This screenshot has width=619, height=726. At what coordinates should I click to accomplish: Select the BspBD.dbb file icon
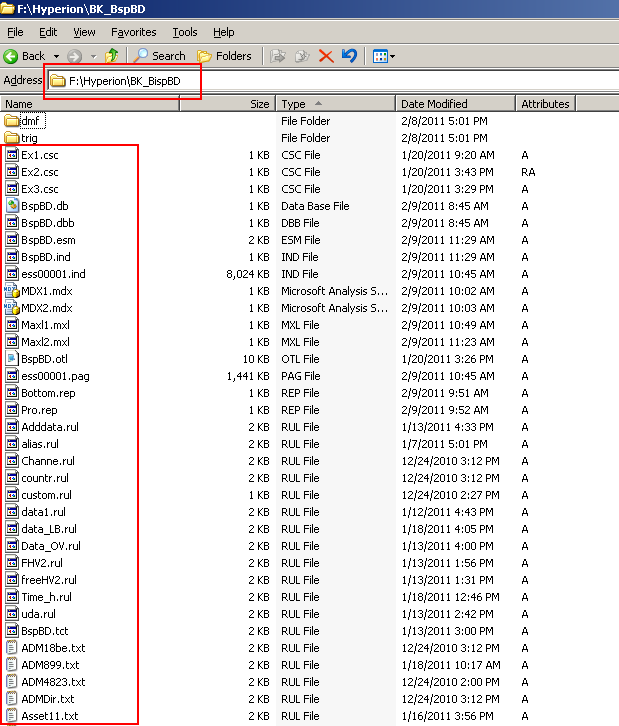pyautogui.click(x=12, y=223)
